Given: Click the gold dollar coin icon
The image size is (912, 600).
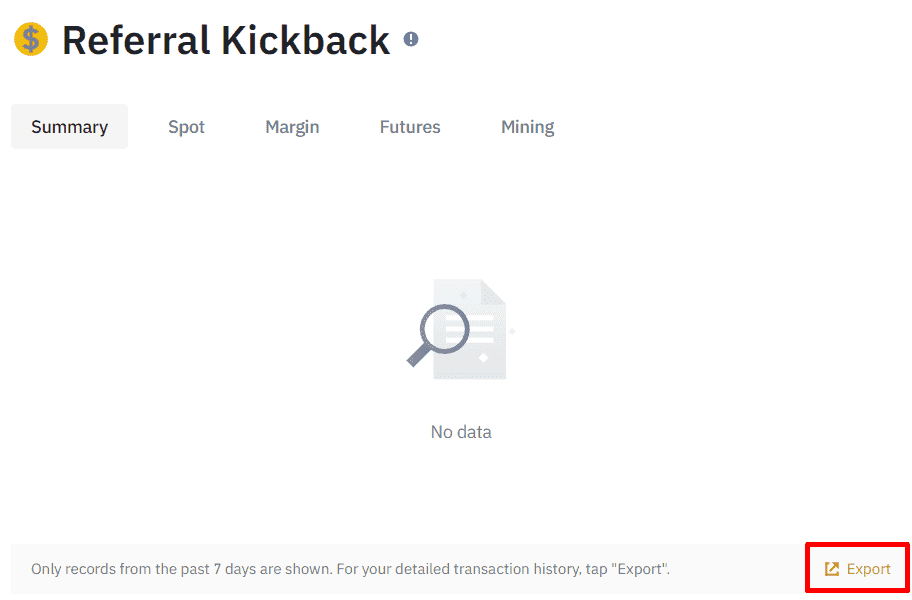Looking at the screenshot, I should click(x=31, y=40).
